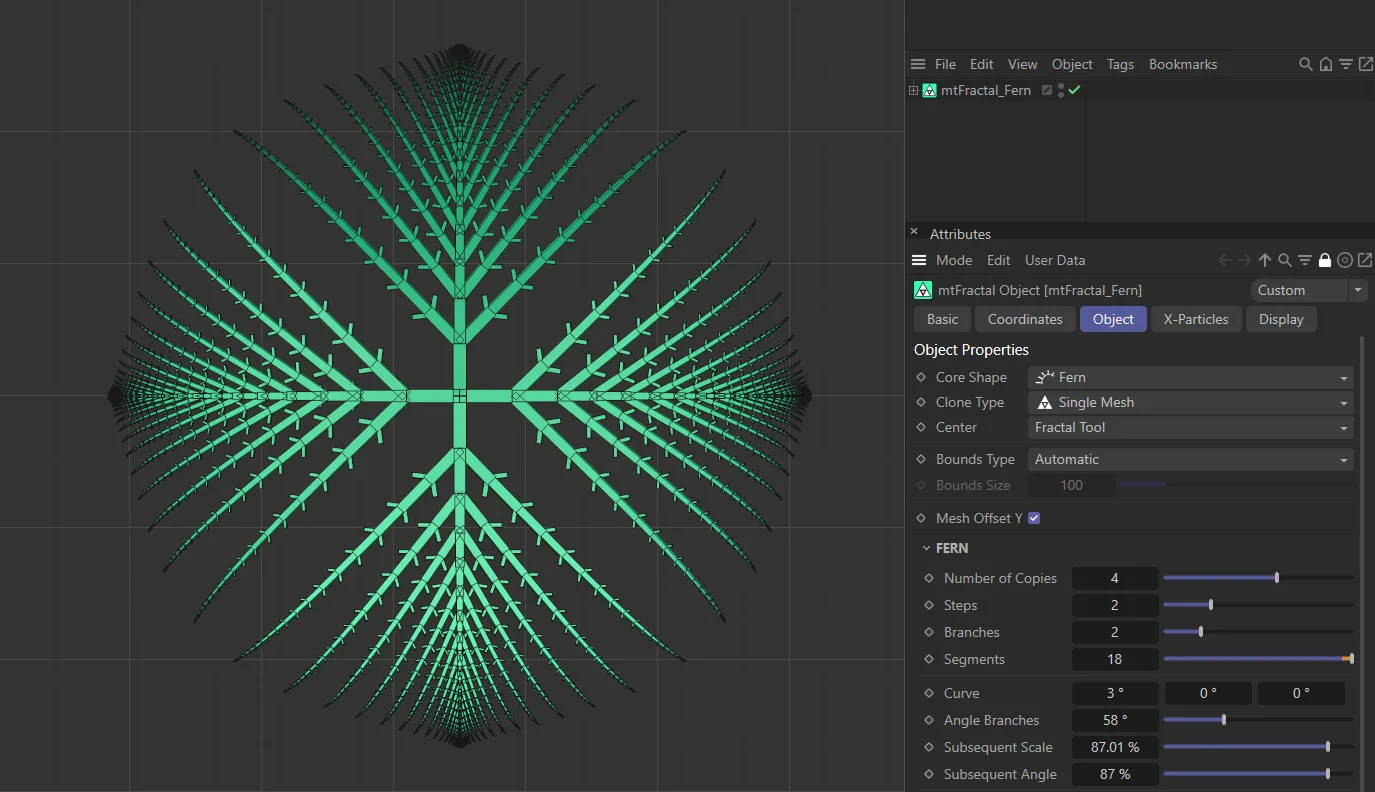The width and height of the screenshot is (1375, 792).
Task: Click the hamburger menu icon in Attributes panel
Action: pyautogui.click(x=918, y=260)
